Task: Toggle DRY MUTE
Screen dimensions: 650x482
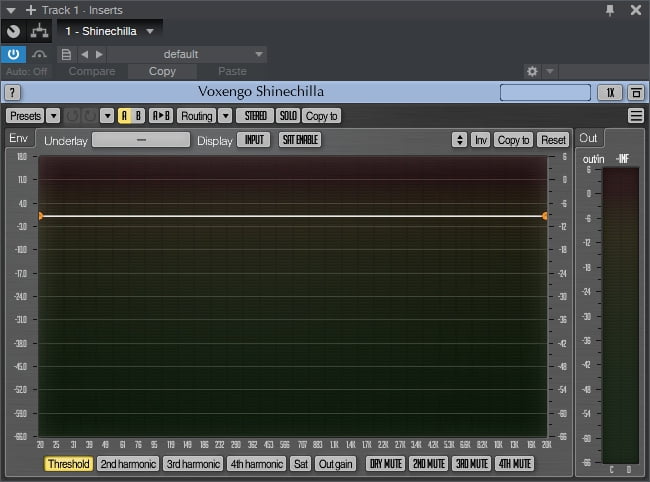Action: (x=386, y=463)
